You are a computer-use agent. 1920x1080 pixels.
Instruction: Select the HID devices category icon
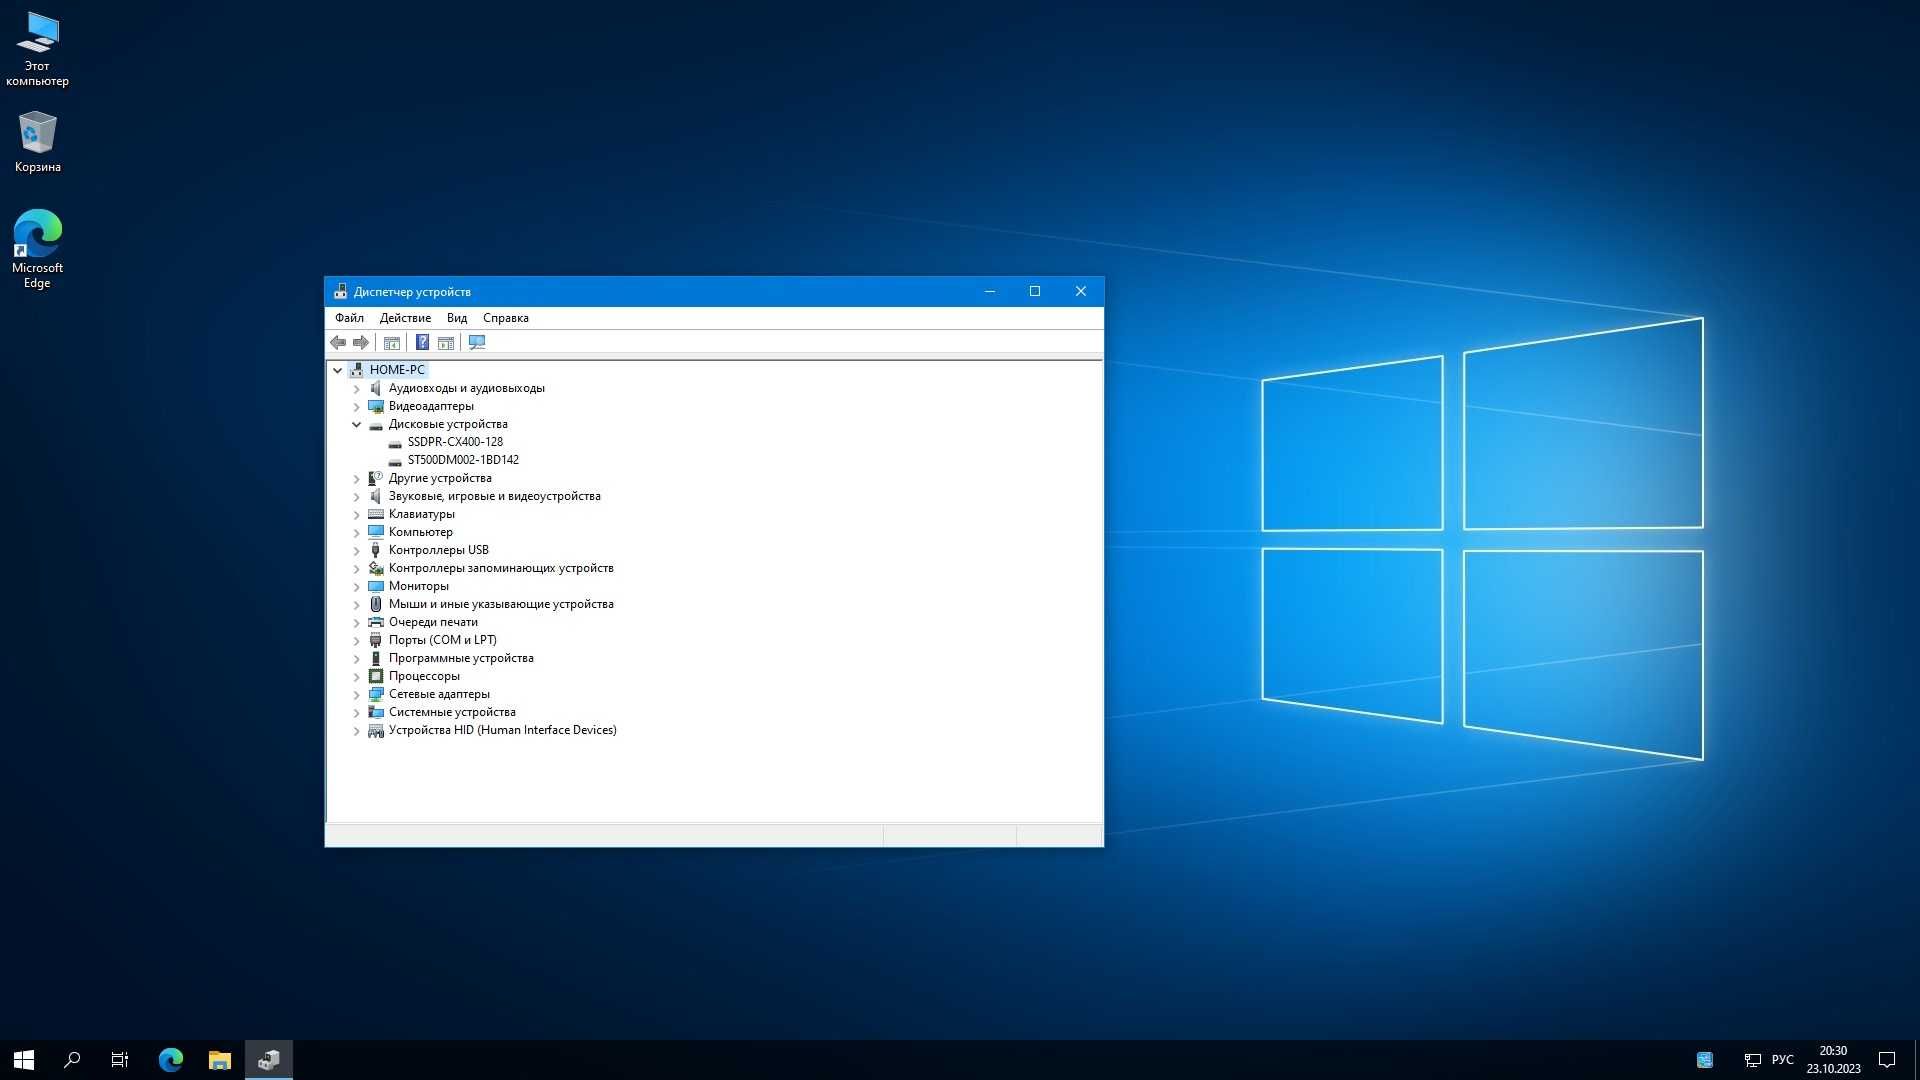pos(376,730)
